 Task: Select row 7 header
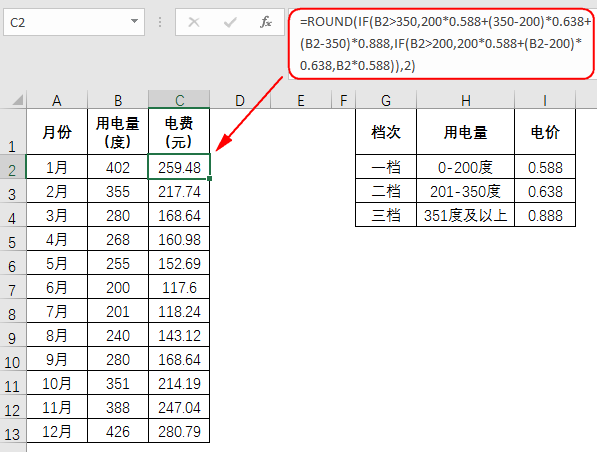pos(13,287)
